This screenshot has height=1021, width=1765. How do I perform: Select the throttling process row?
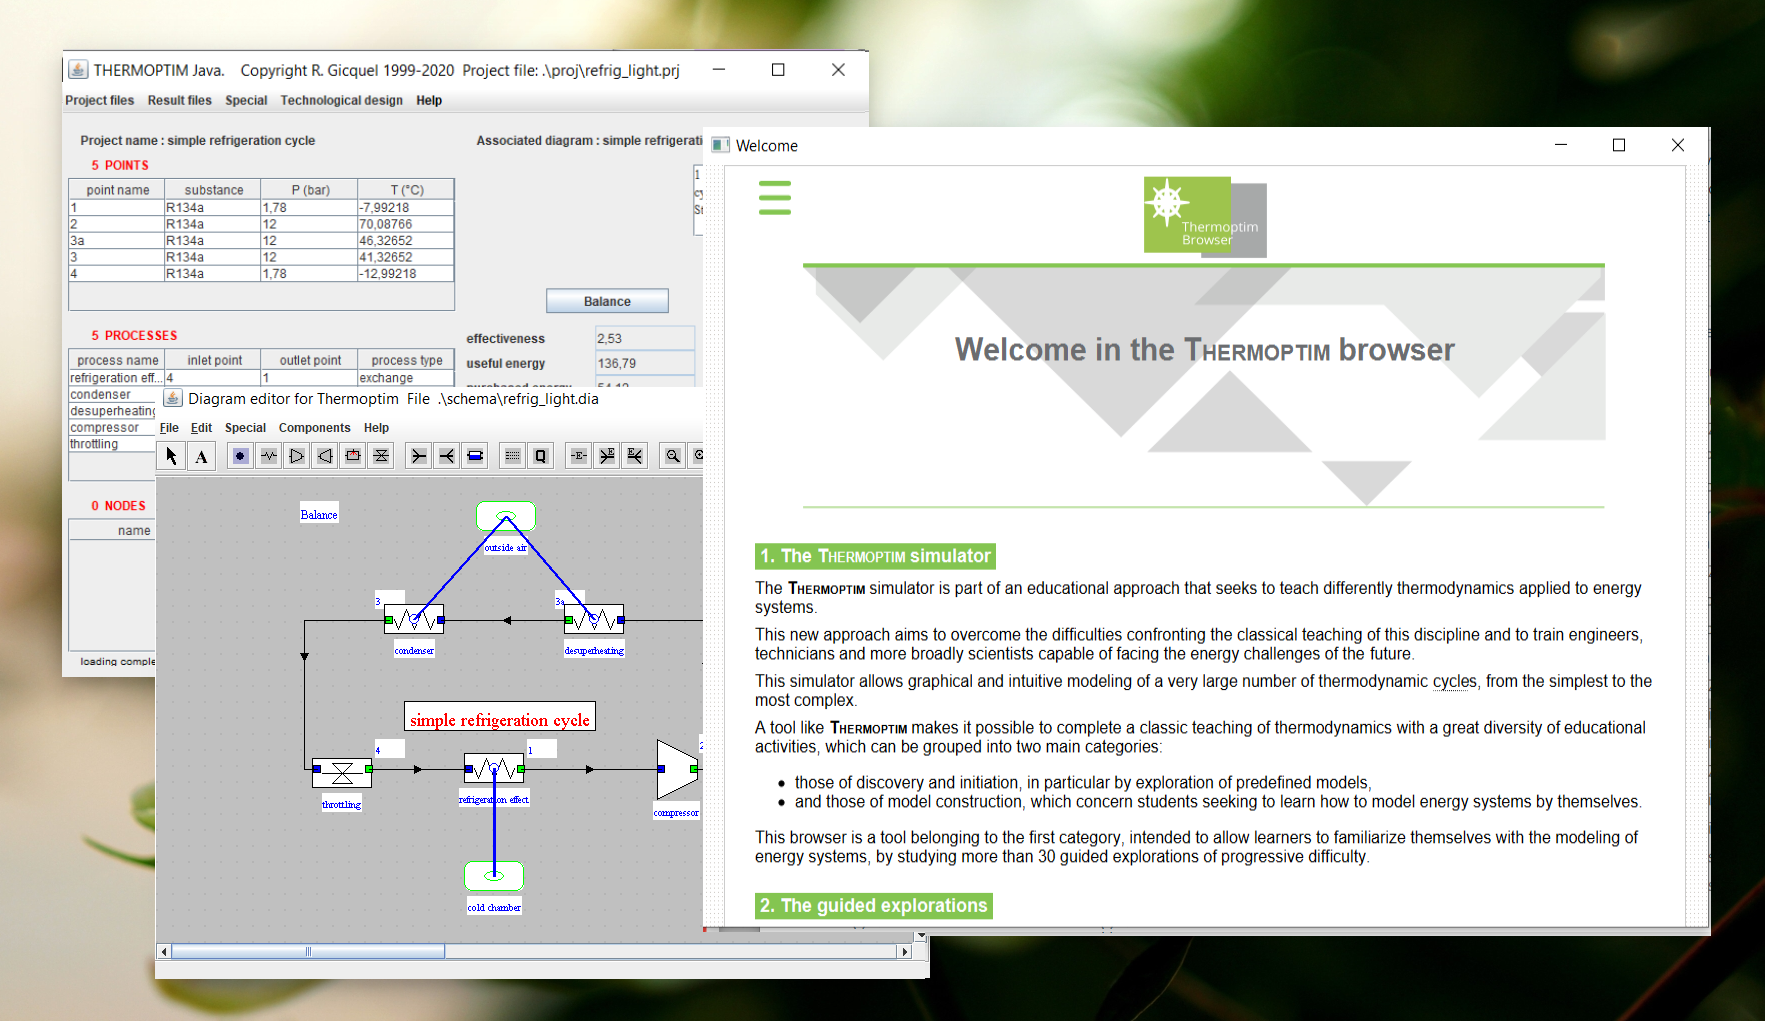tap(112, 444)
